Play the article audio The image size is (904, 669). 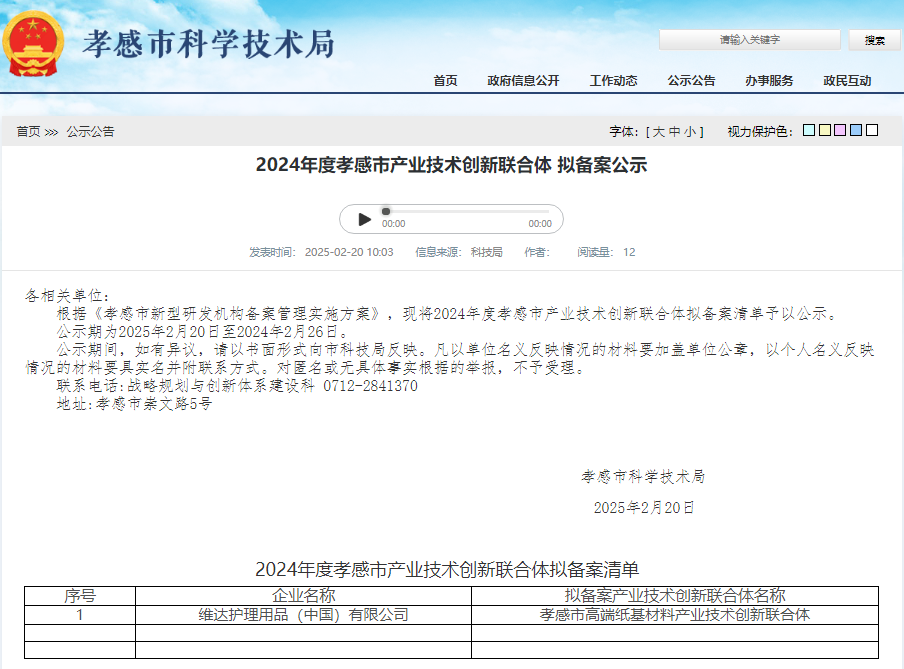point(365,219)
